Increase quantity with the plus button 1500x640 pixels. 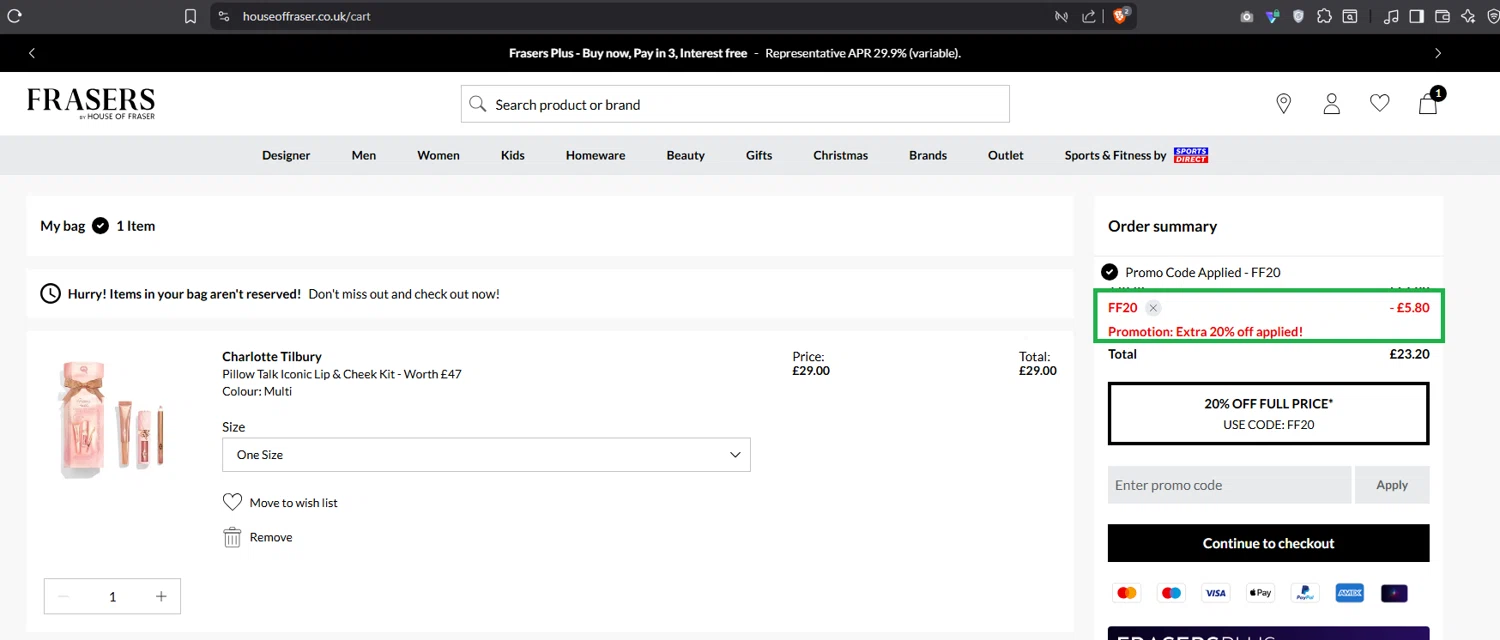coord(161,596)
